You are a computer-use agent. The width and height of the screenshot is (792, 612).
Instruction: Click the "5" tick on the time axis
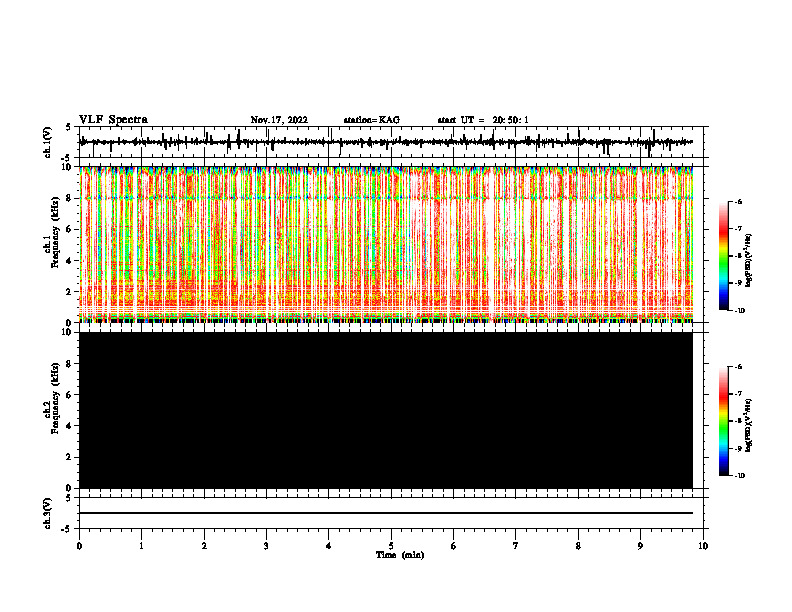pos(391,546)
